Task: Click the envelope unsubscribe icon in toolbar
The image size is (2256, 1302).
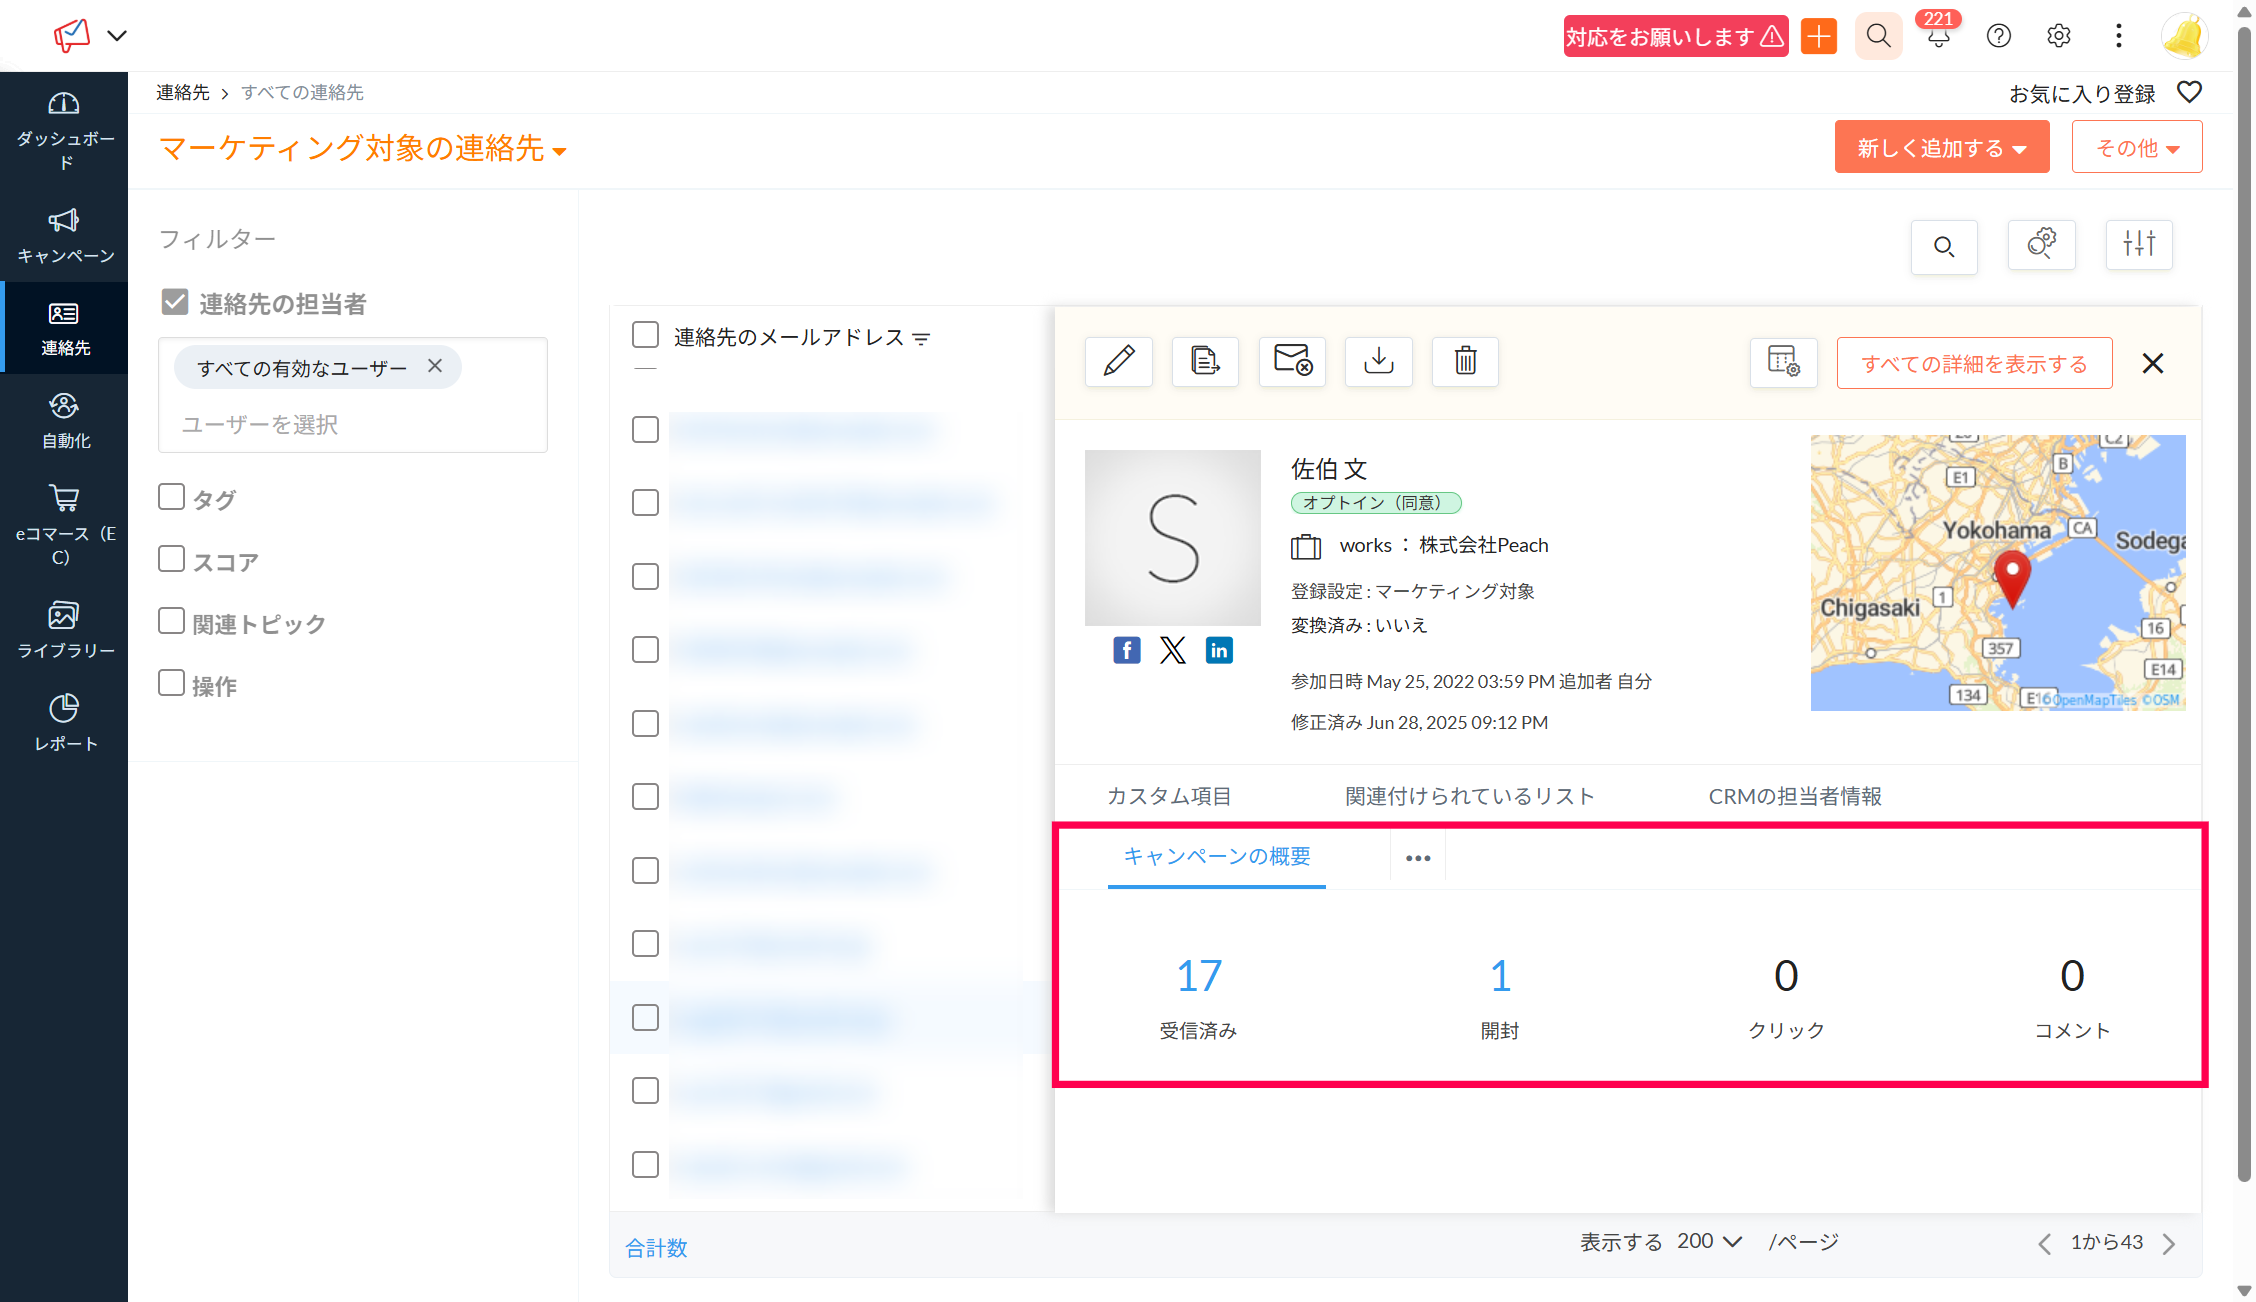Action: pos(1291,362)
